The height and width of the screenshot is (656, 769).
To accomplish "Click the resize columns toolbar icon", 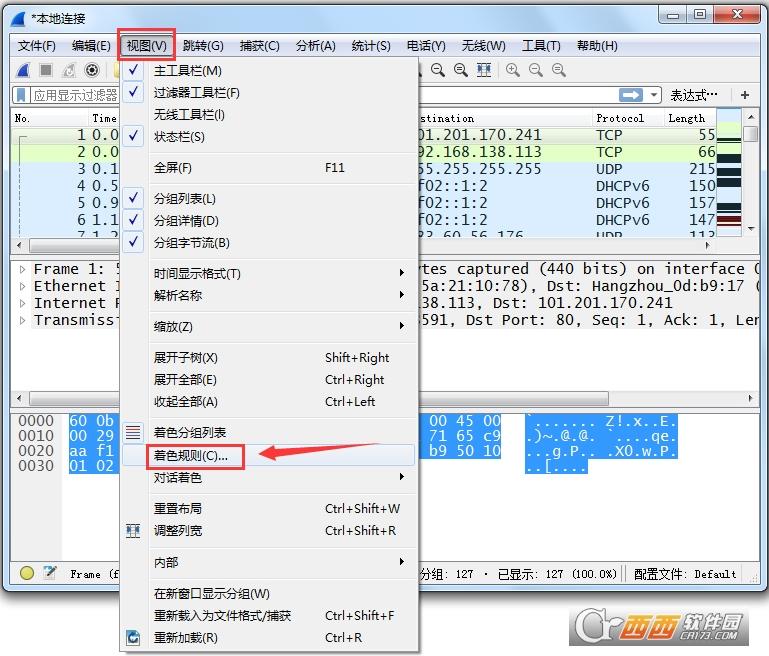I will point(484,71).
